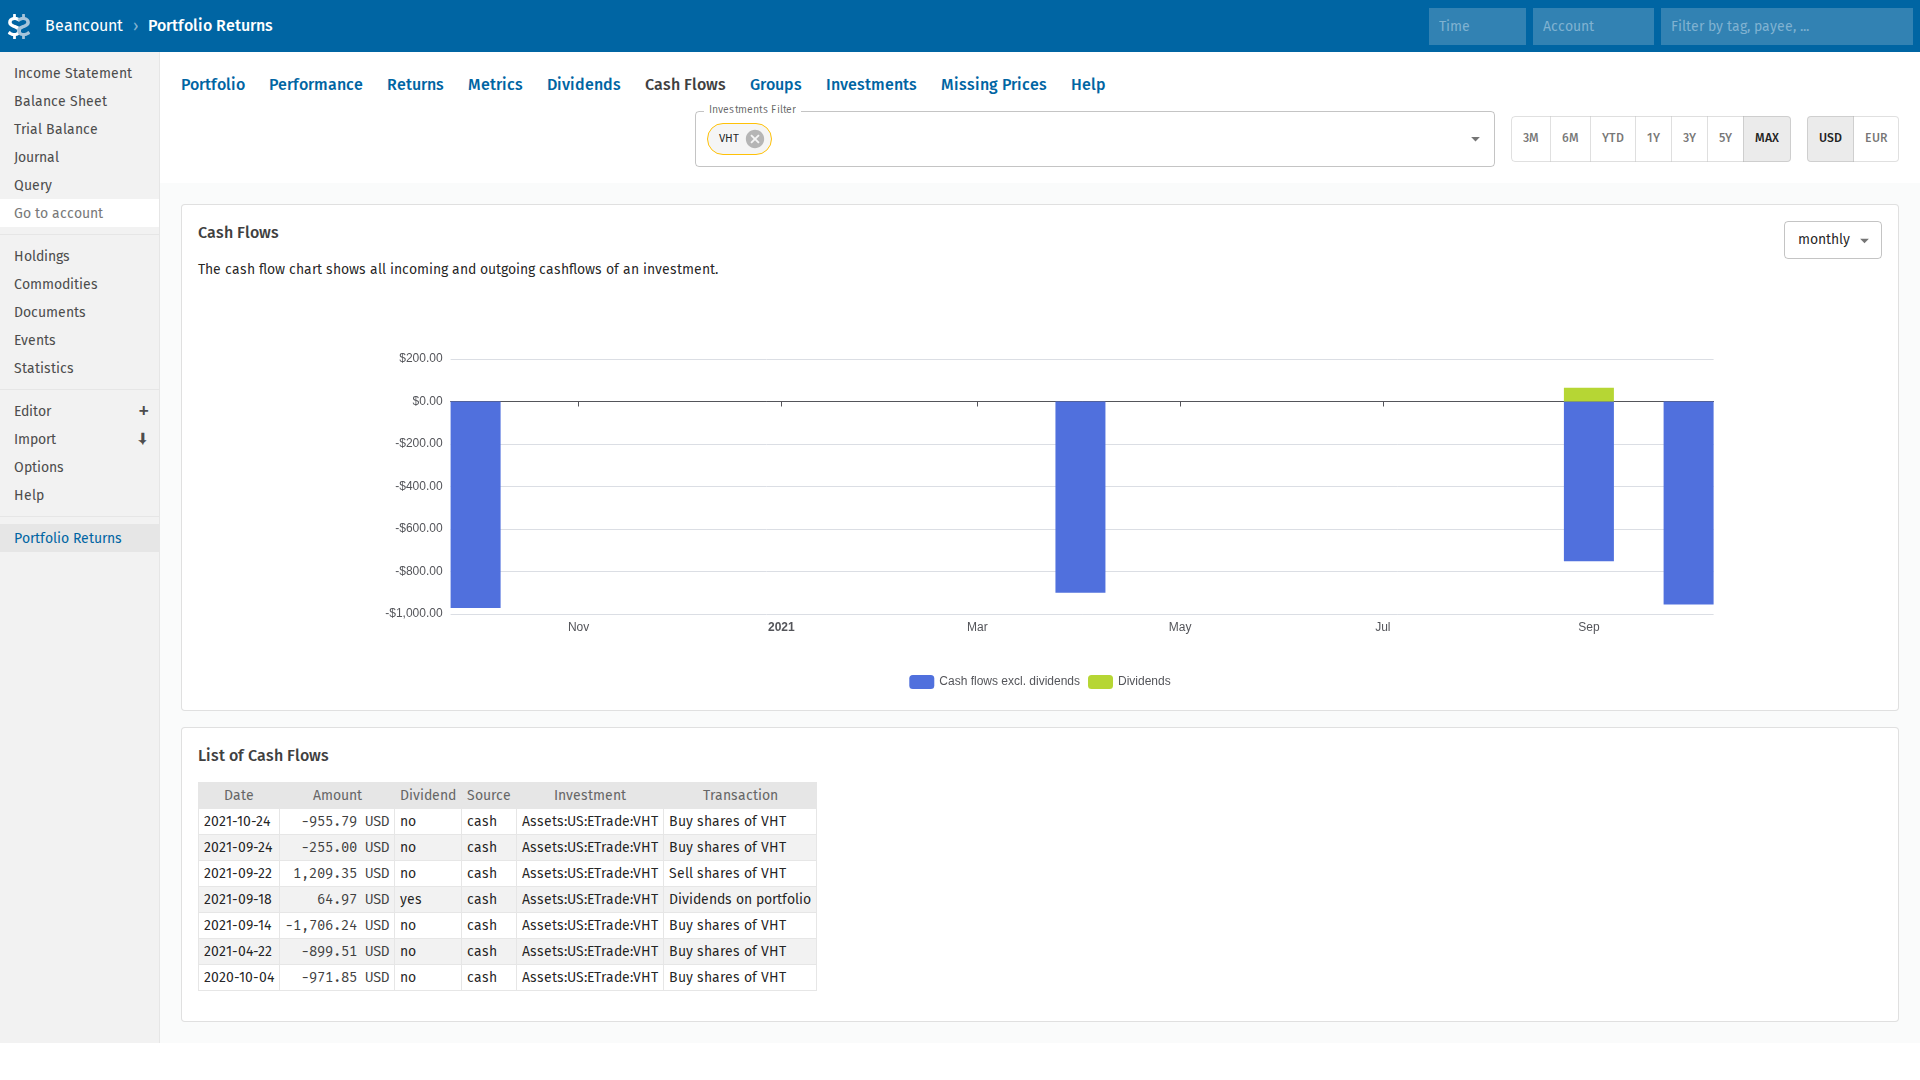1920x1080 pixels.
Task: Open the Dividends tab
Action: coord(583,85)
